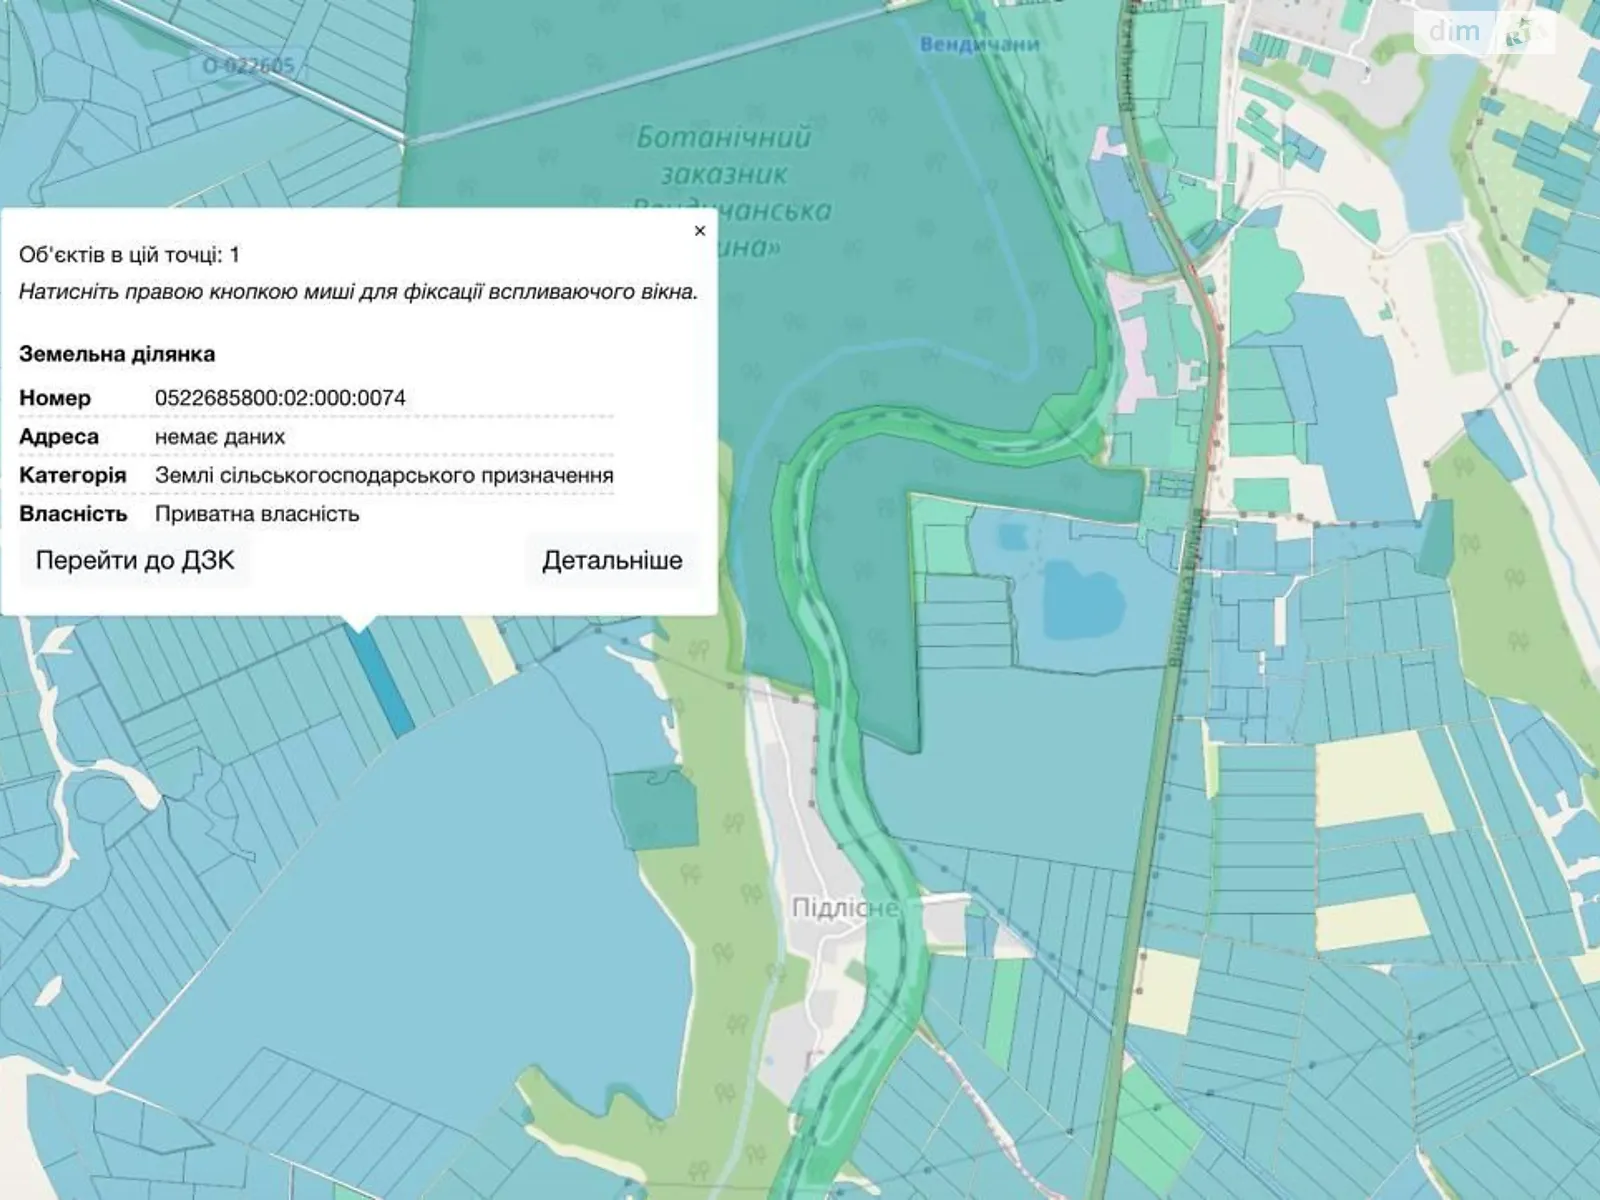Click the 'Земельна ділянка' heading
The width and height of the screenshot is (1600, 1200).
(x=117, y=354)
